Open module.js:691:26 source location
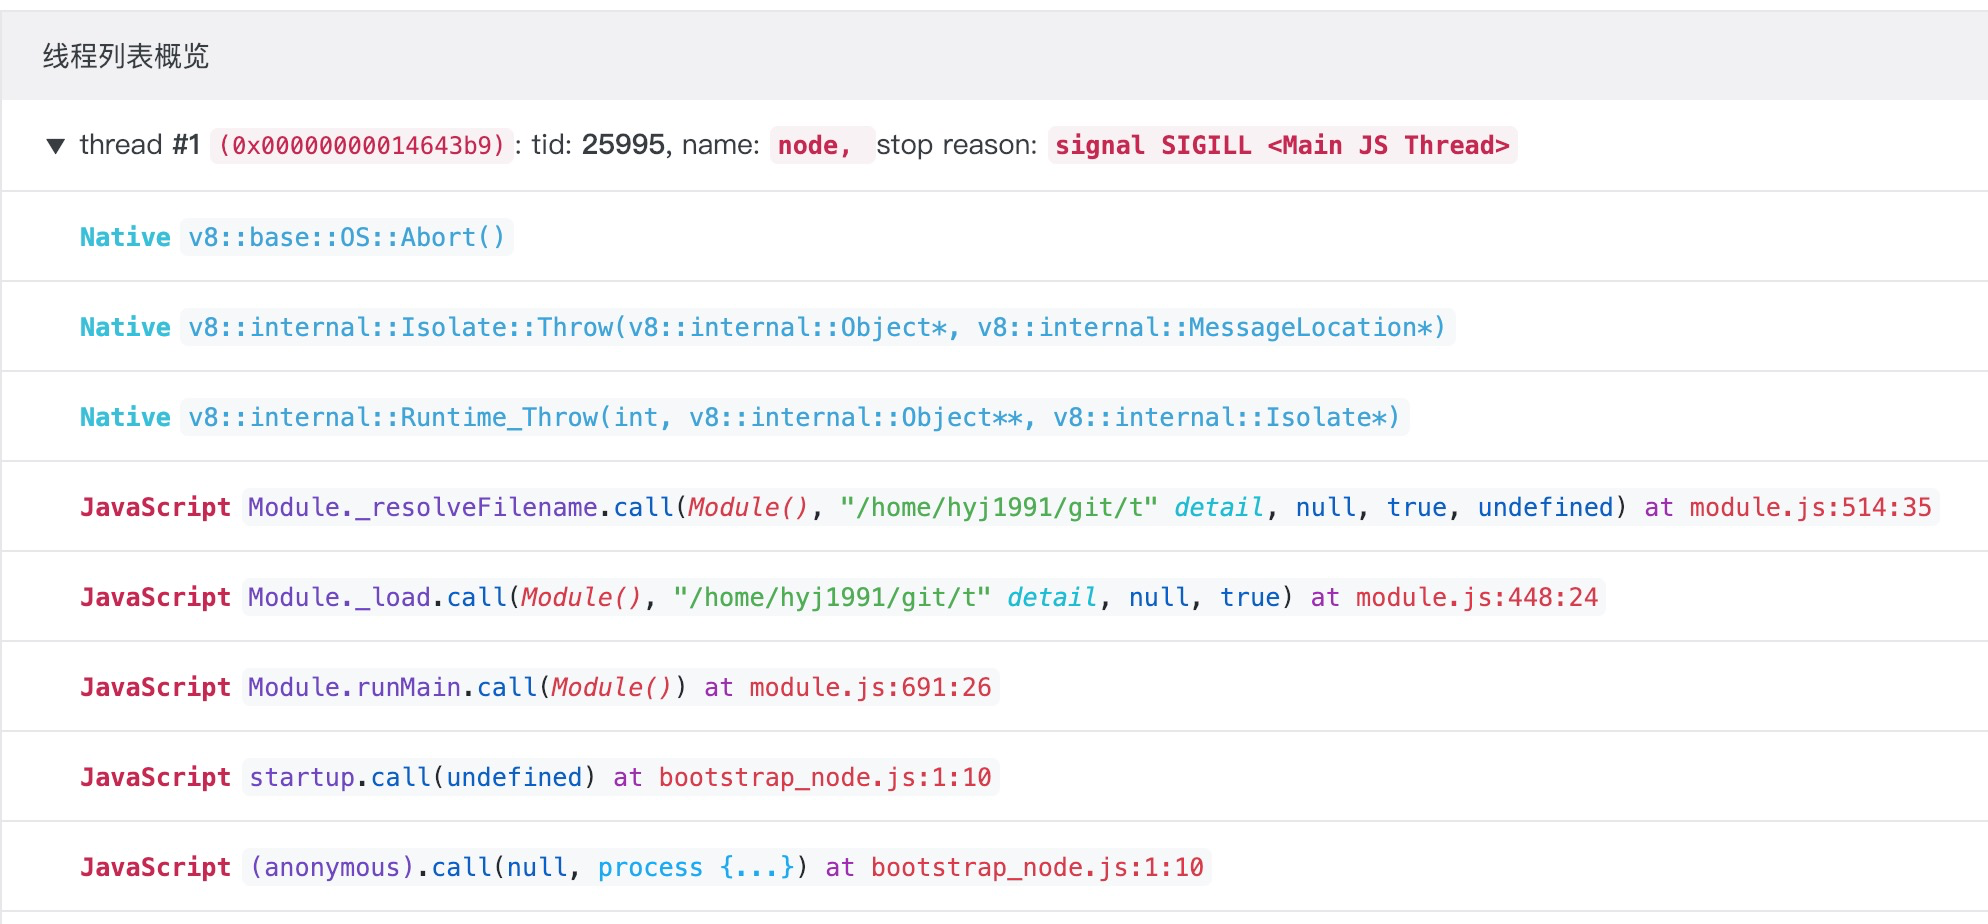This screenshot has height=924, width=1988. pos(870,688)
